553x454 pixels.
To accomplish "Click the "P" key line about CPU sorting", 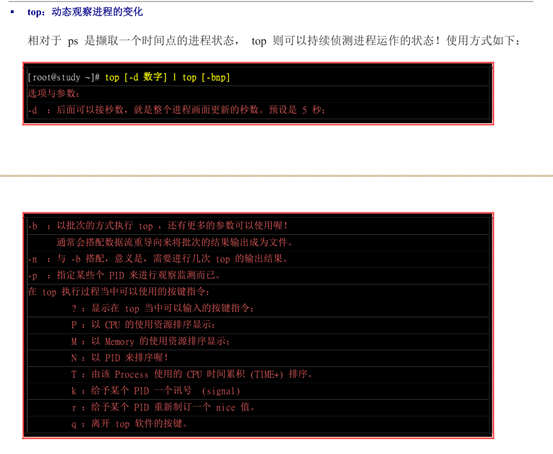I will click(x=143, y=325).
